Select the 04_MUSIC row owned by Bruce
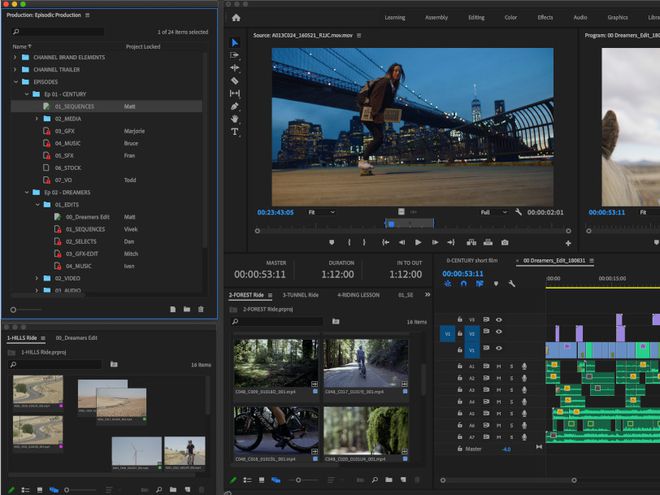Image resolution: width=660 pixels, height=495 pixels. (x=106, y=143)
